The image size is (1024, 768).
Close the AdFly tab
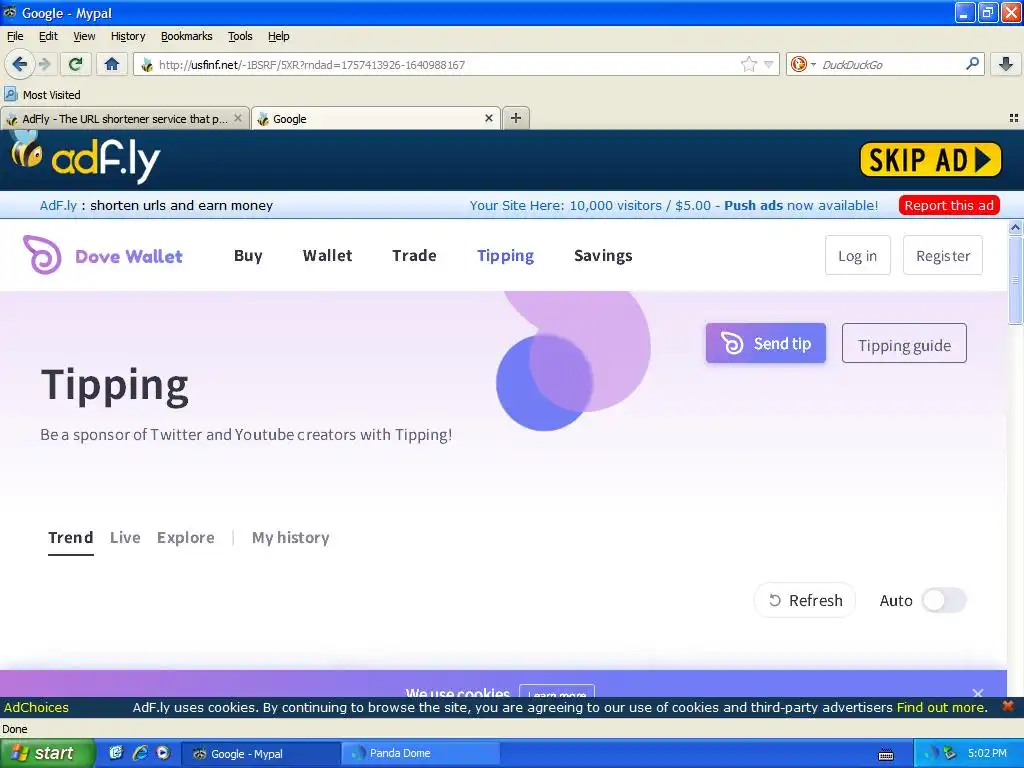tap(238, 118)
